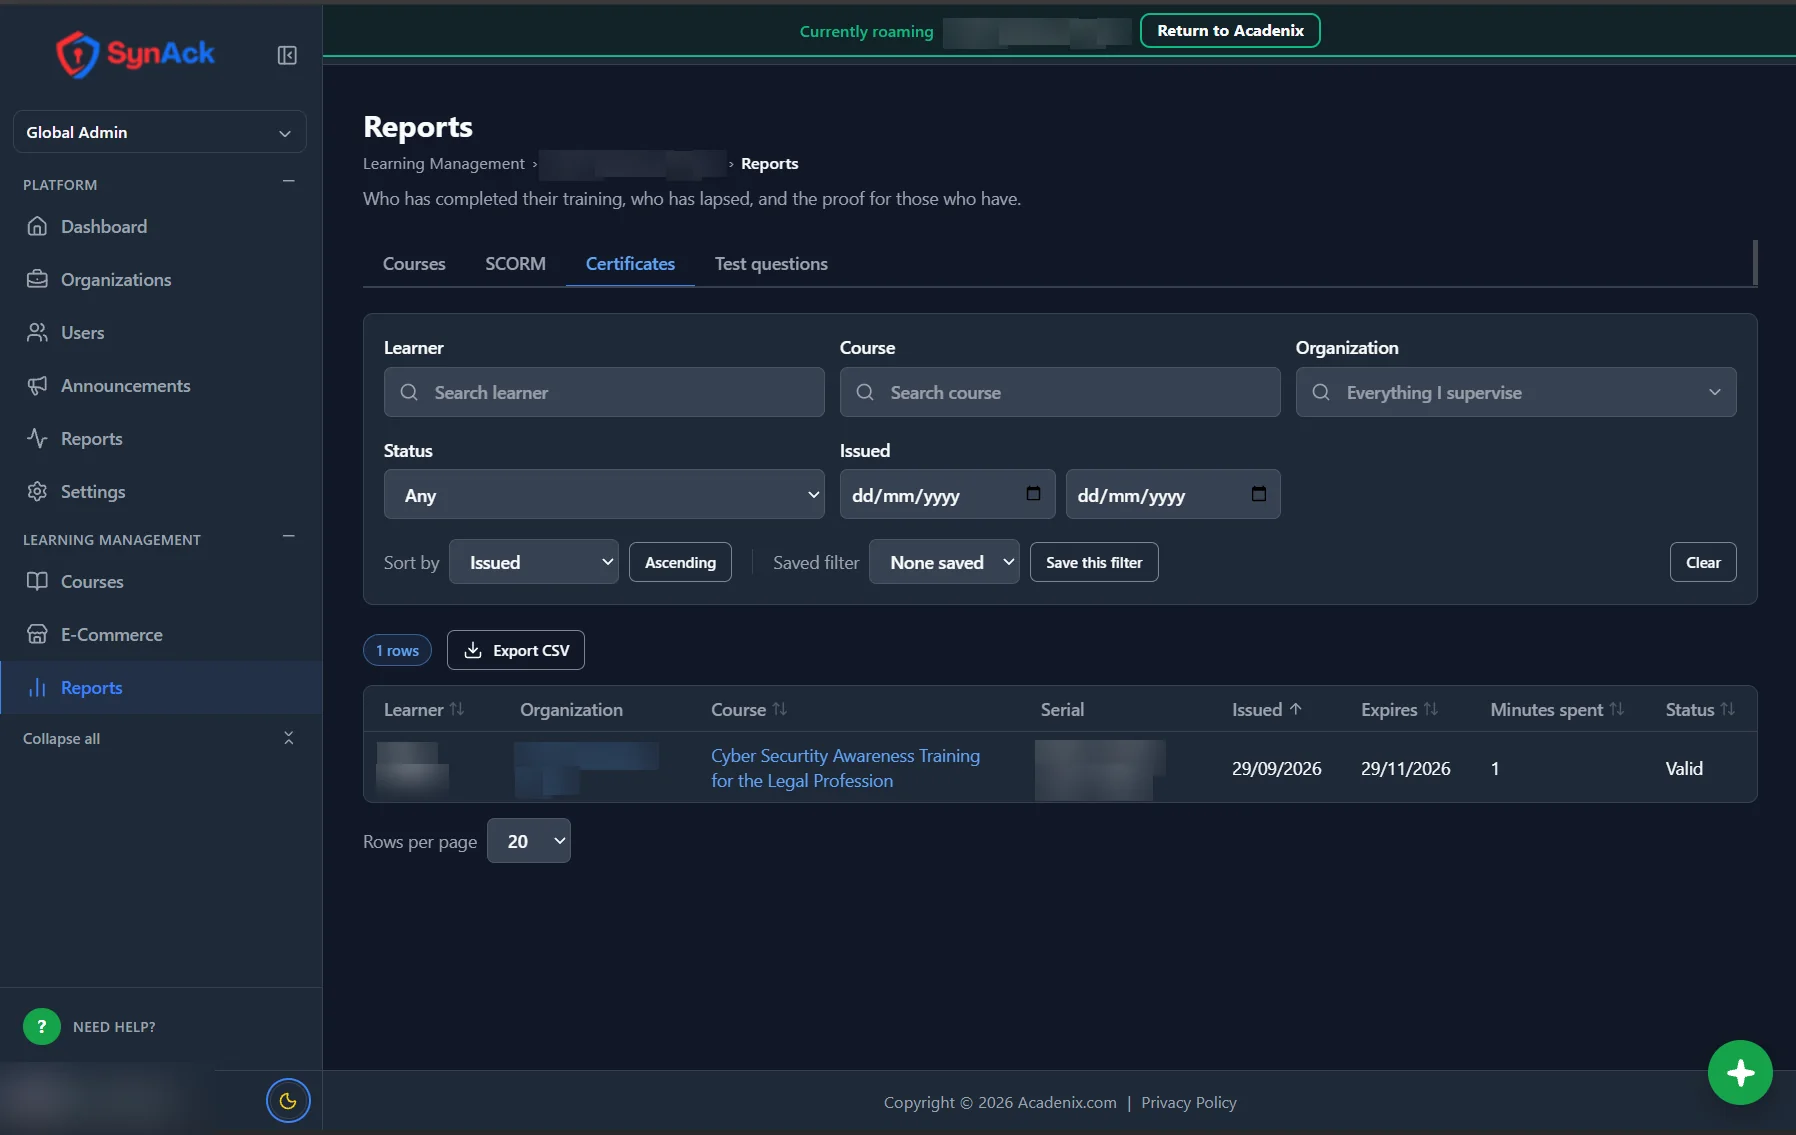Click the SynAck shield logo

pyautogui.click(x=77, y=54)
